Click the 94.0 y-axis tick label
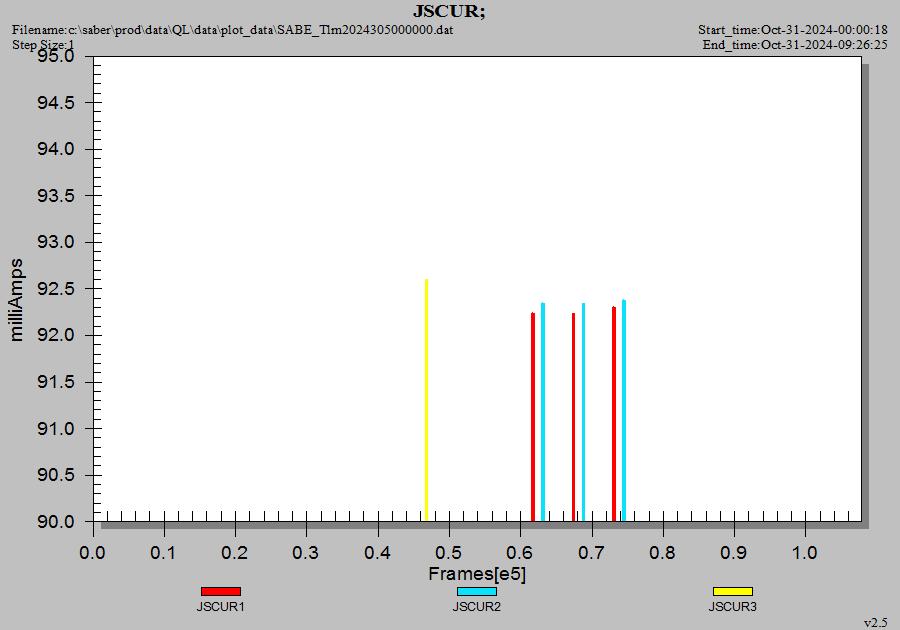This screenshot has height=630, width=900. [x=56, y=149]
